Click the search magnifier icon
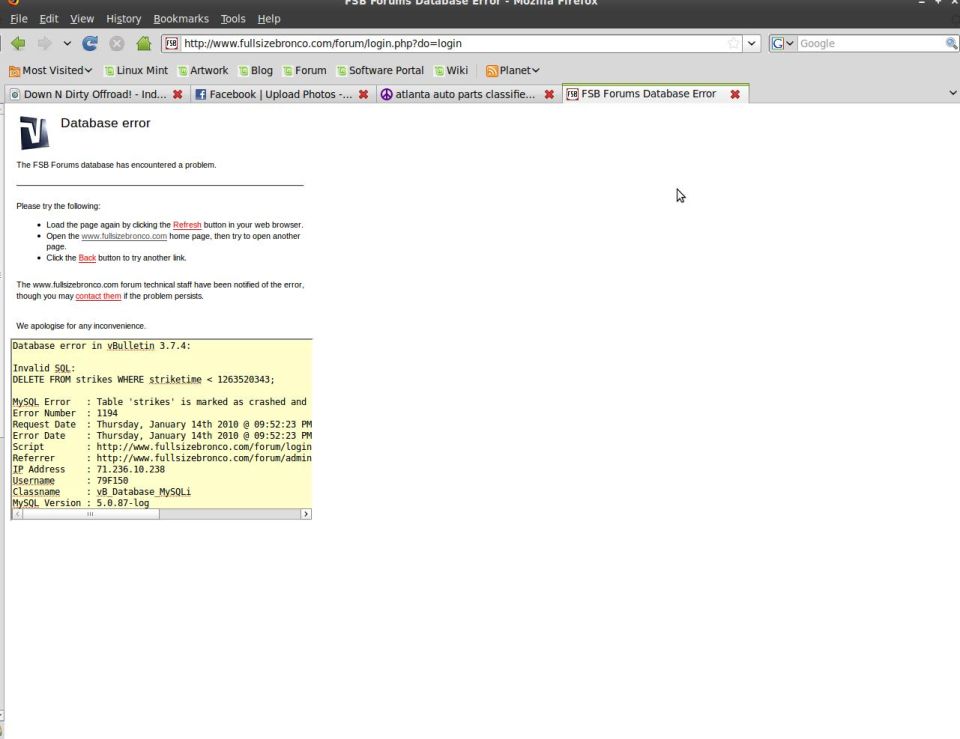This screenshot has width=960, height=739. pos(951,43)
